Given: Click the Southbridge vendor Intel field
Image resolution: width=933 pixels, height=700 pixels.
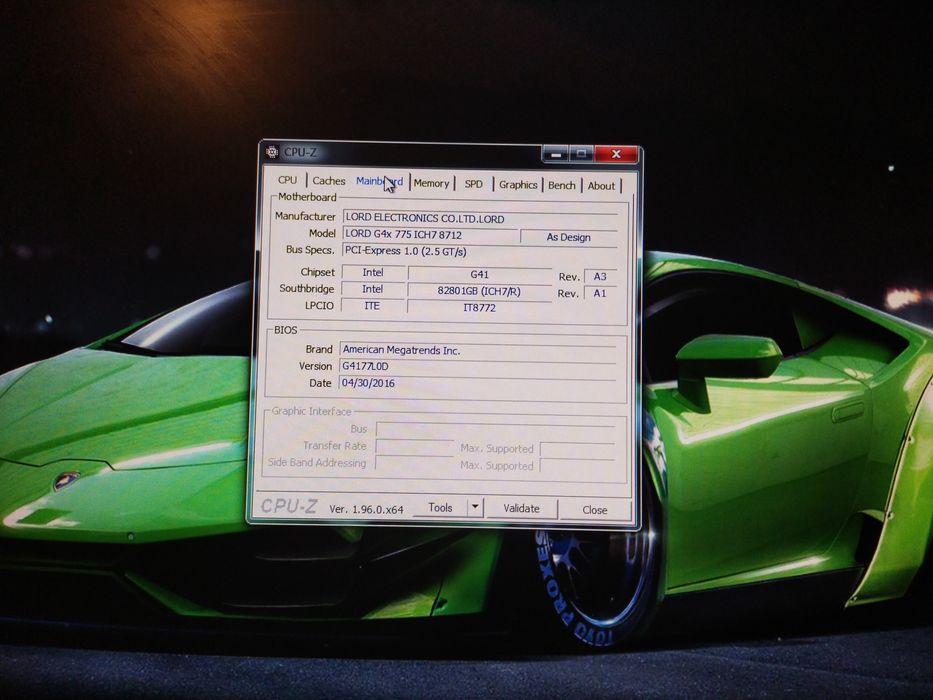Looking at the screenshot, I should [372, 289].
